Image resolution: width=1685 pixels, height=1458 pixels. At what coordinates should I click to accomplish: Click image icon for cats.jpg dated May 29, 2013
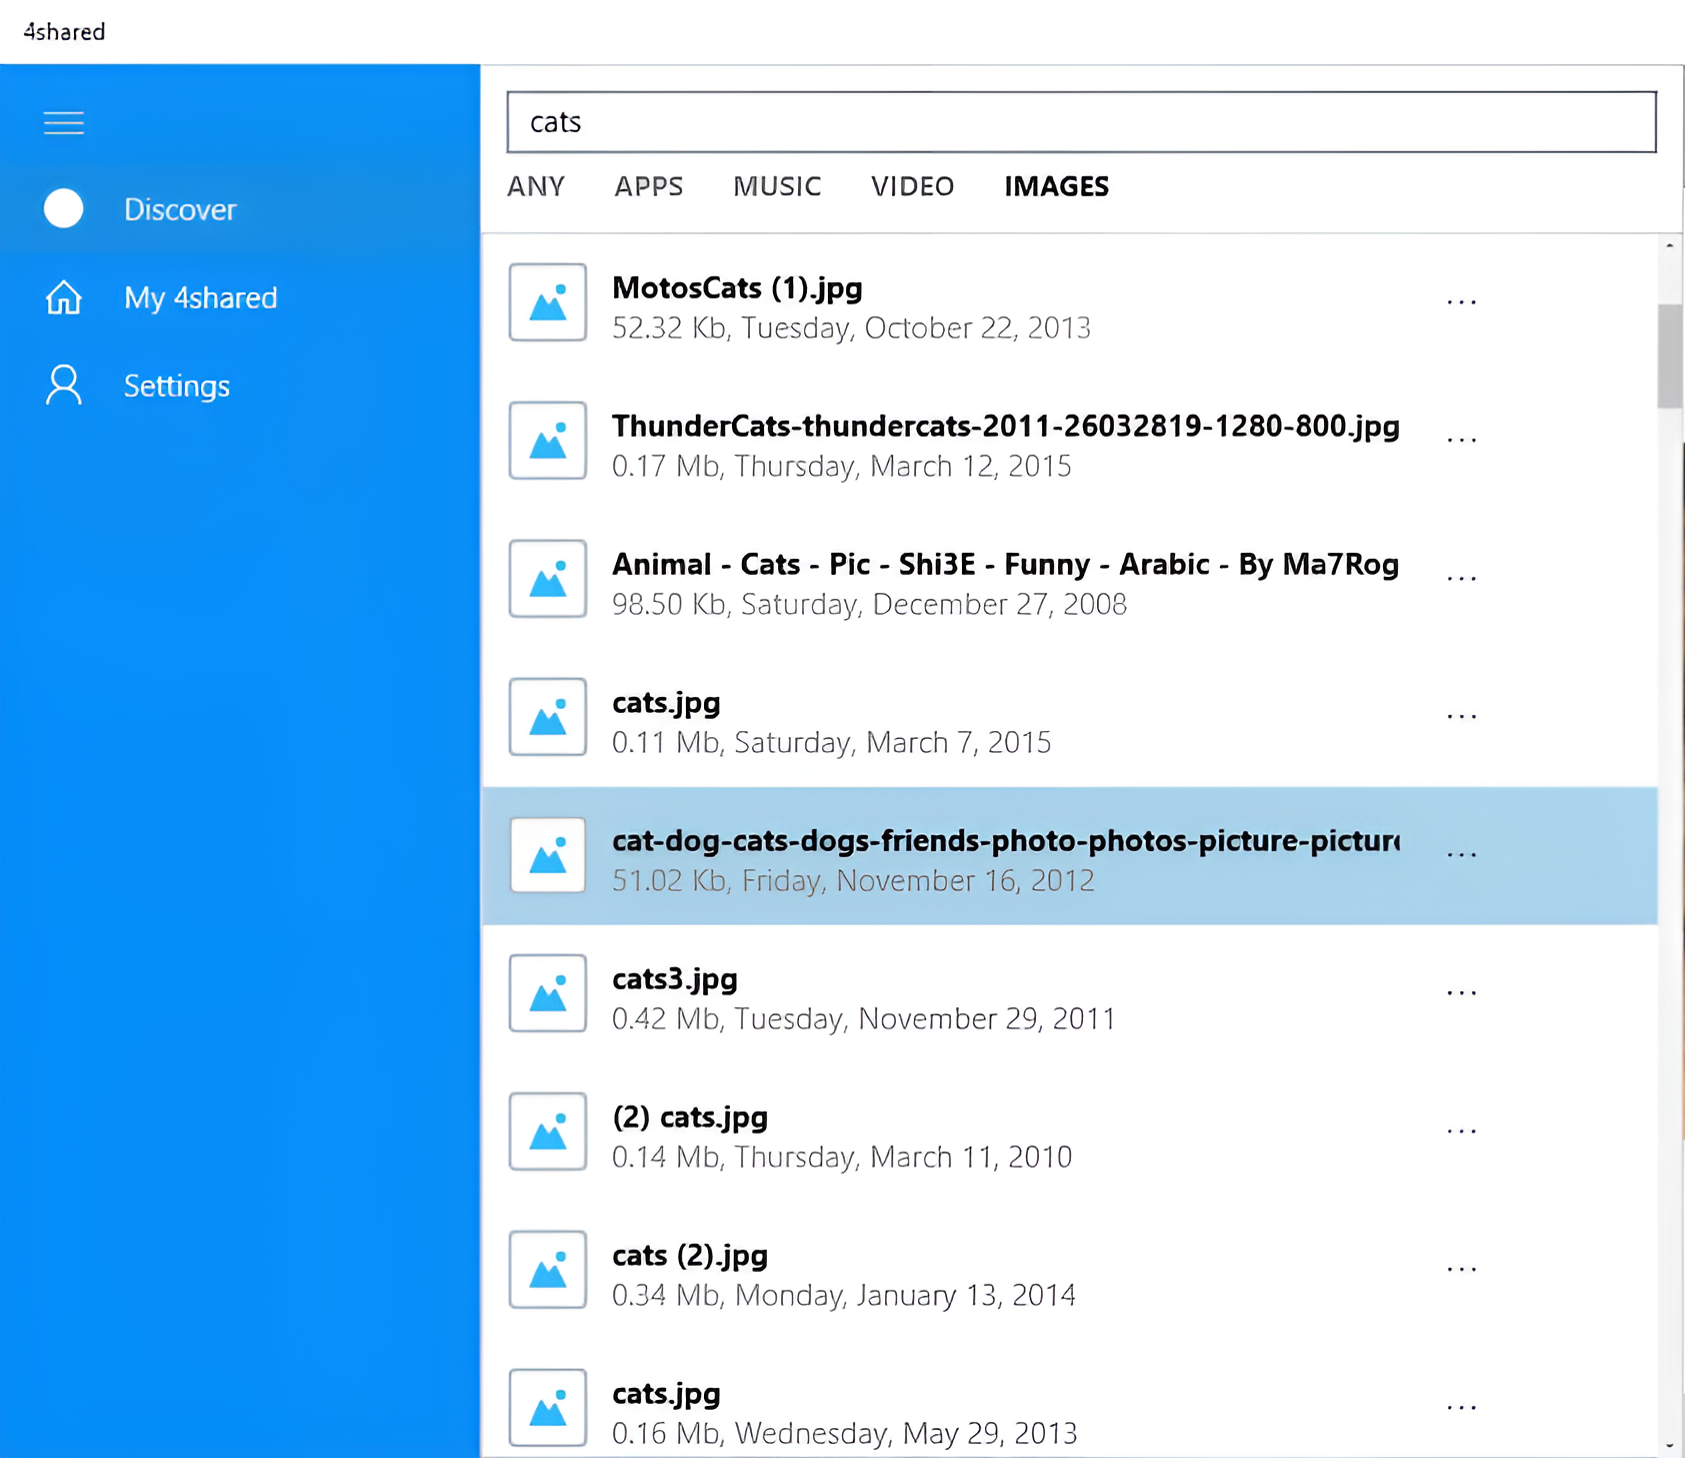pyautogui.click(x=548, y=1407)
